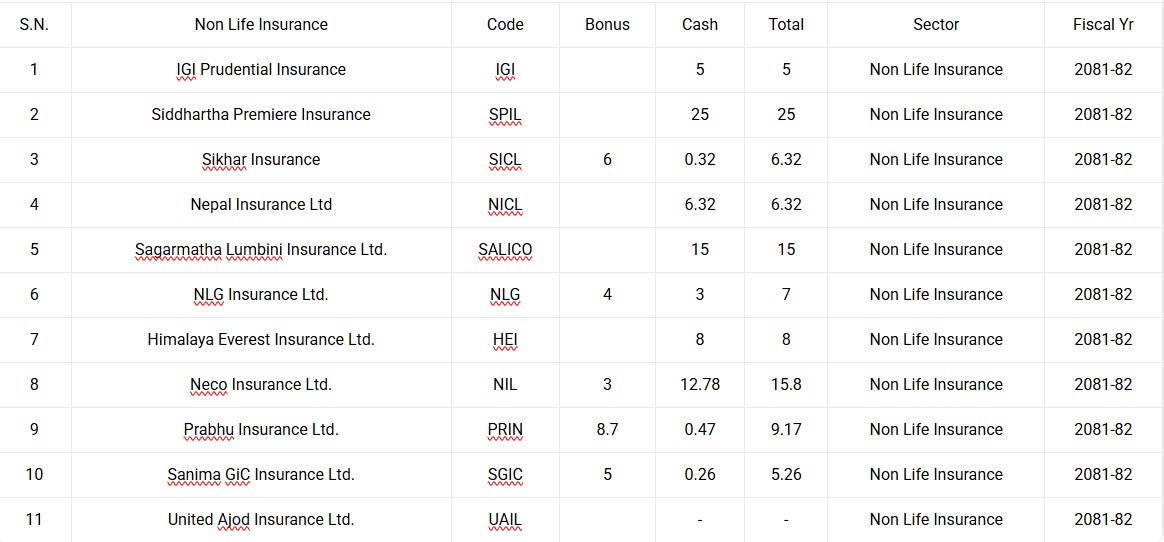Click Prabhu Insurance bonus value 8.7
The image size is (1164, 542).
(x=607, y=429)
